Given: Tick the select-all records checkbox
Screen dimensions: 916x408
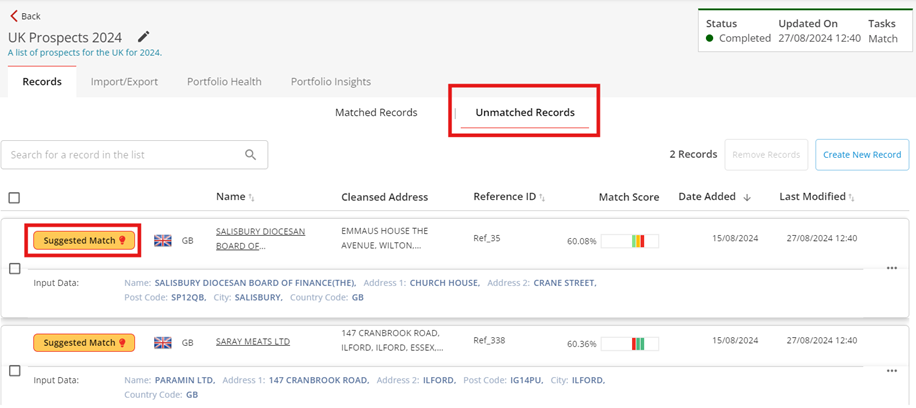Looking at the screenshot, I should [x=14, y=198].
